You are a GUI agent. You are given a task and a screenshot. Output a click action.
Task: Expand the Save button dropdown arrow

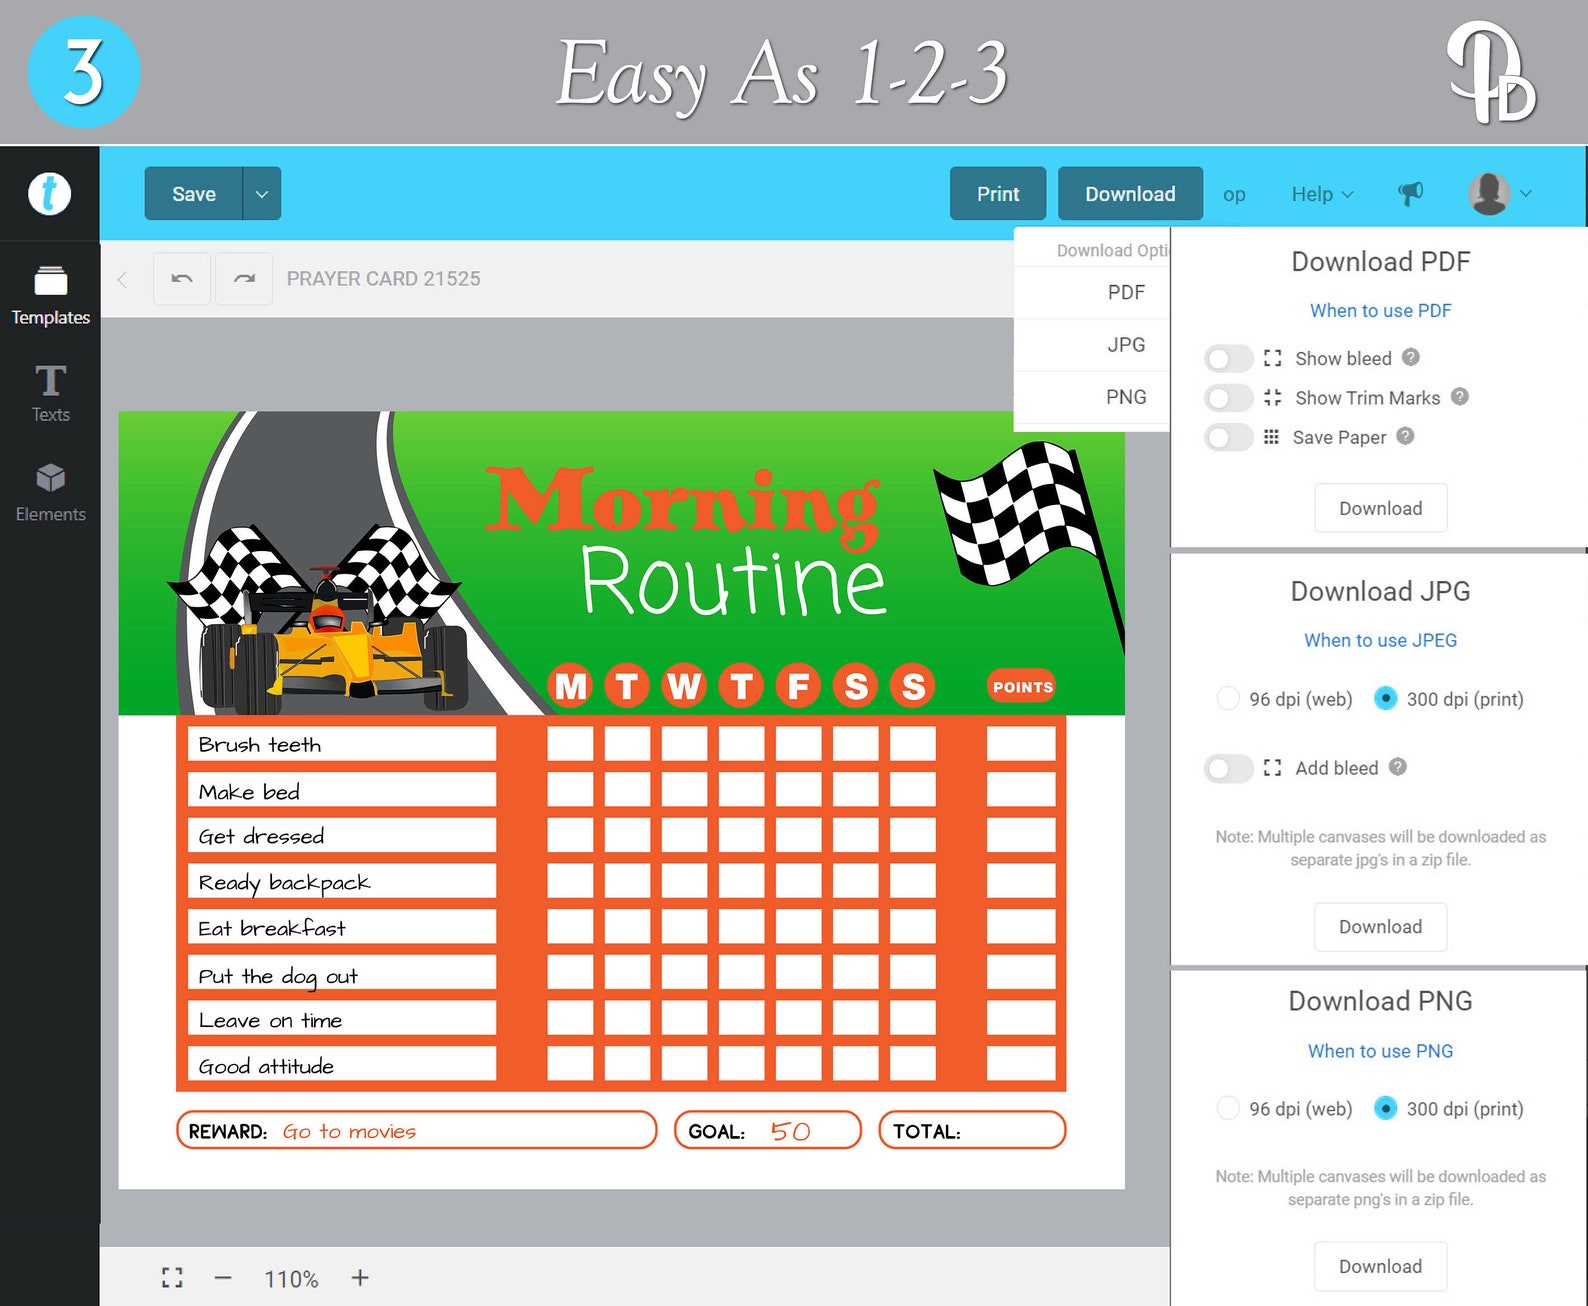click(x=262, y=193)
